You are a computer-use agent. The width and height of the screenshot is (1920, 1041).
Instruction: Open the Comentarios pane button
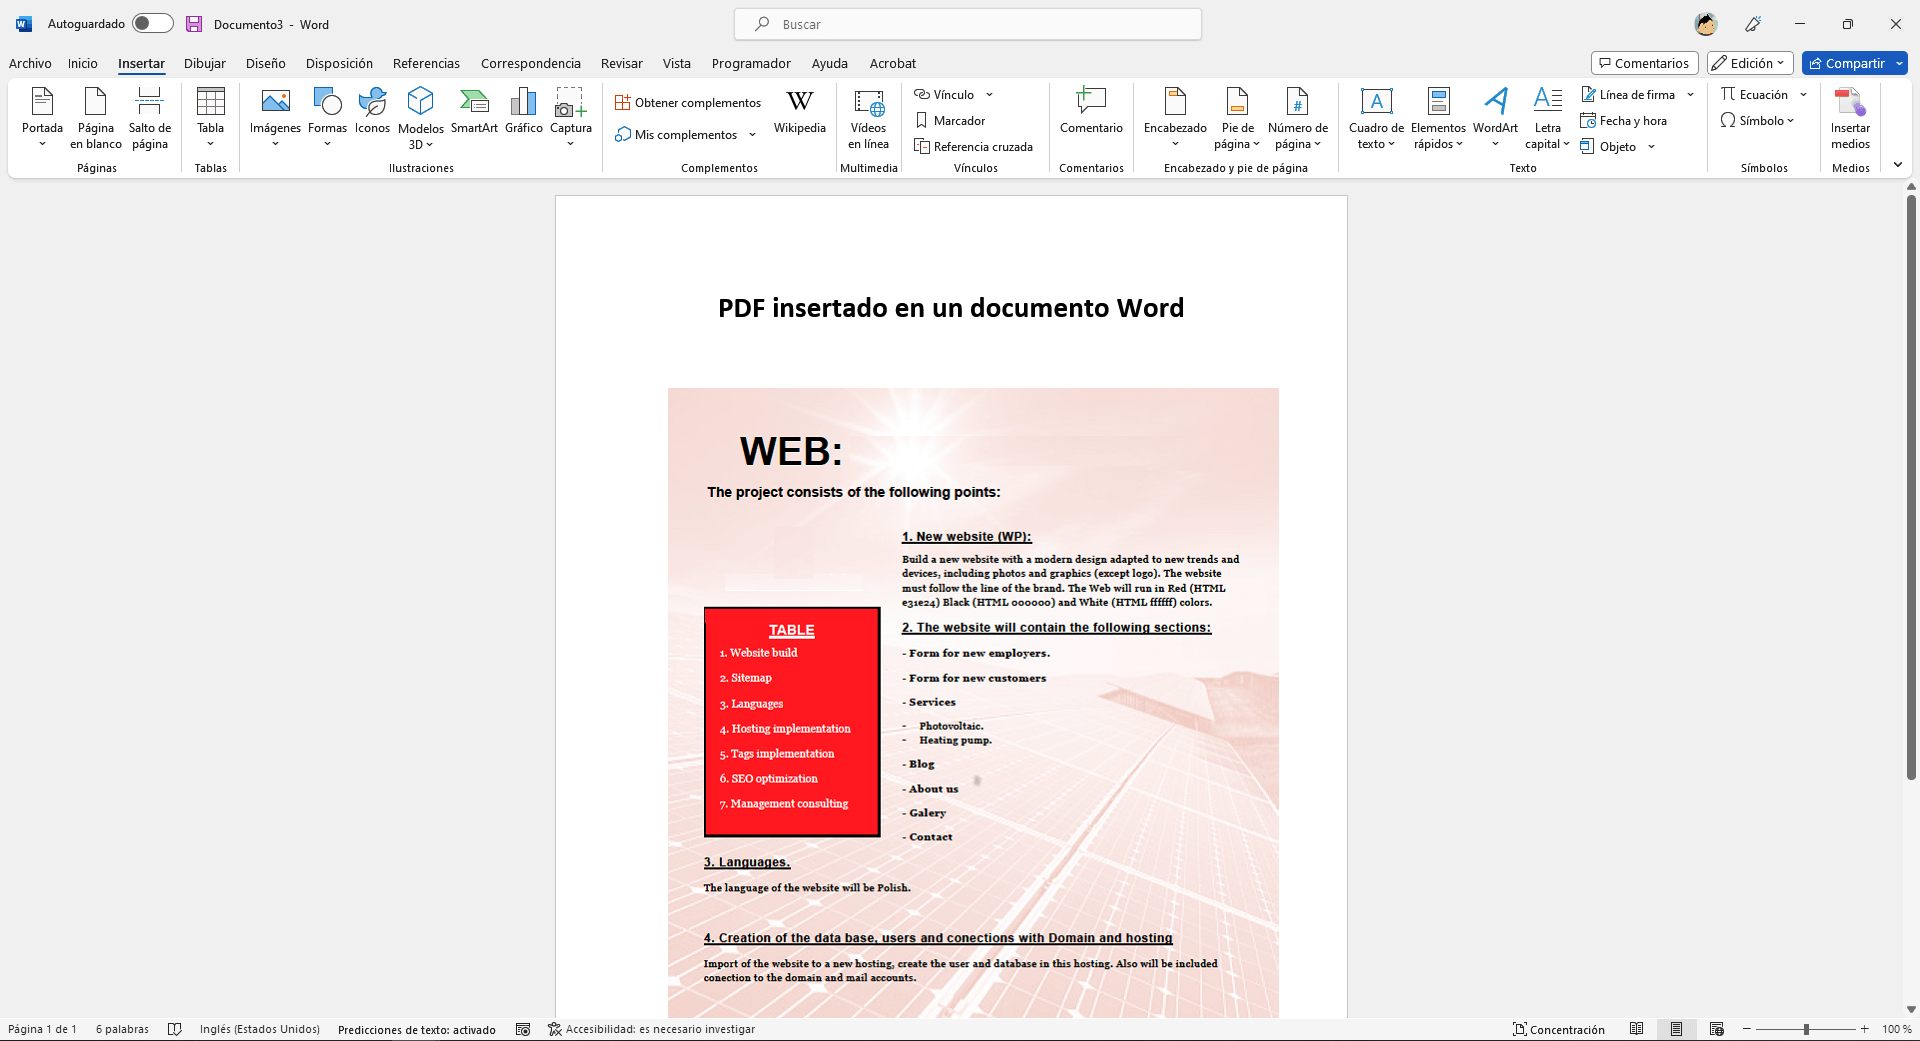(x=1644, y=63)
